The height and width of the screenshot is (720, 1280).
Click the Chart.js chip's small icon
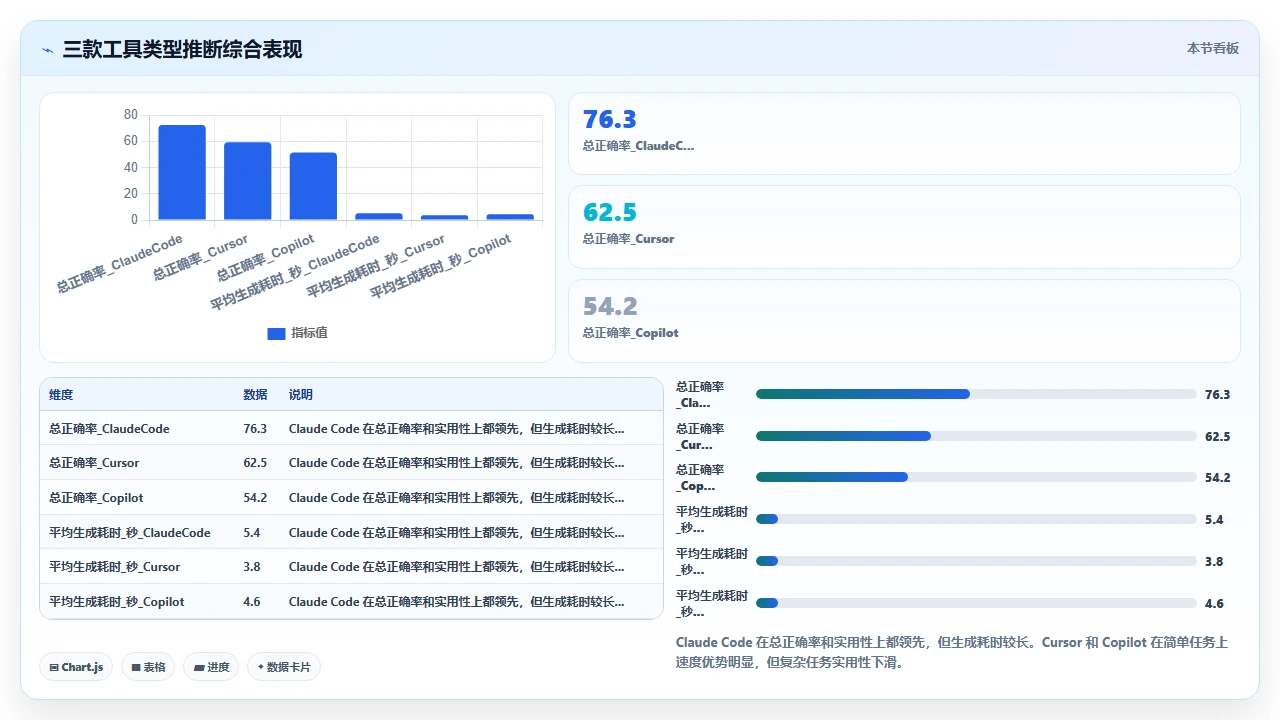[x=54, y=667]
